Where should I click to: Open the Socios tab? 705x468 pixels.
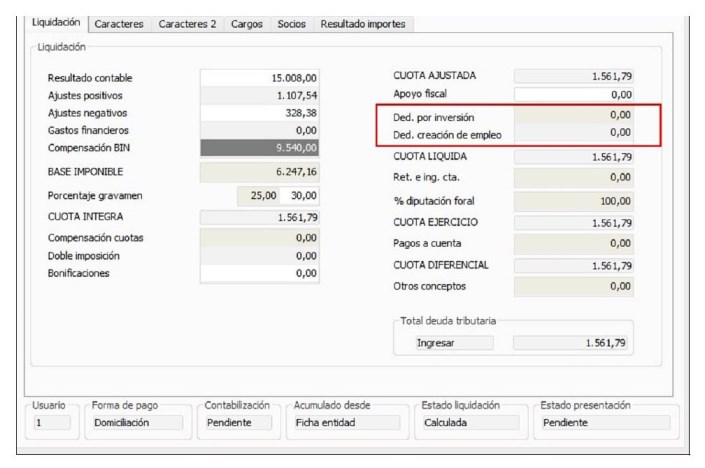click(291, 24)
